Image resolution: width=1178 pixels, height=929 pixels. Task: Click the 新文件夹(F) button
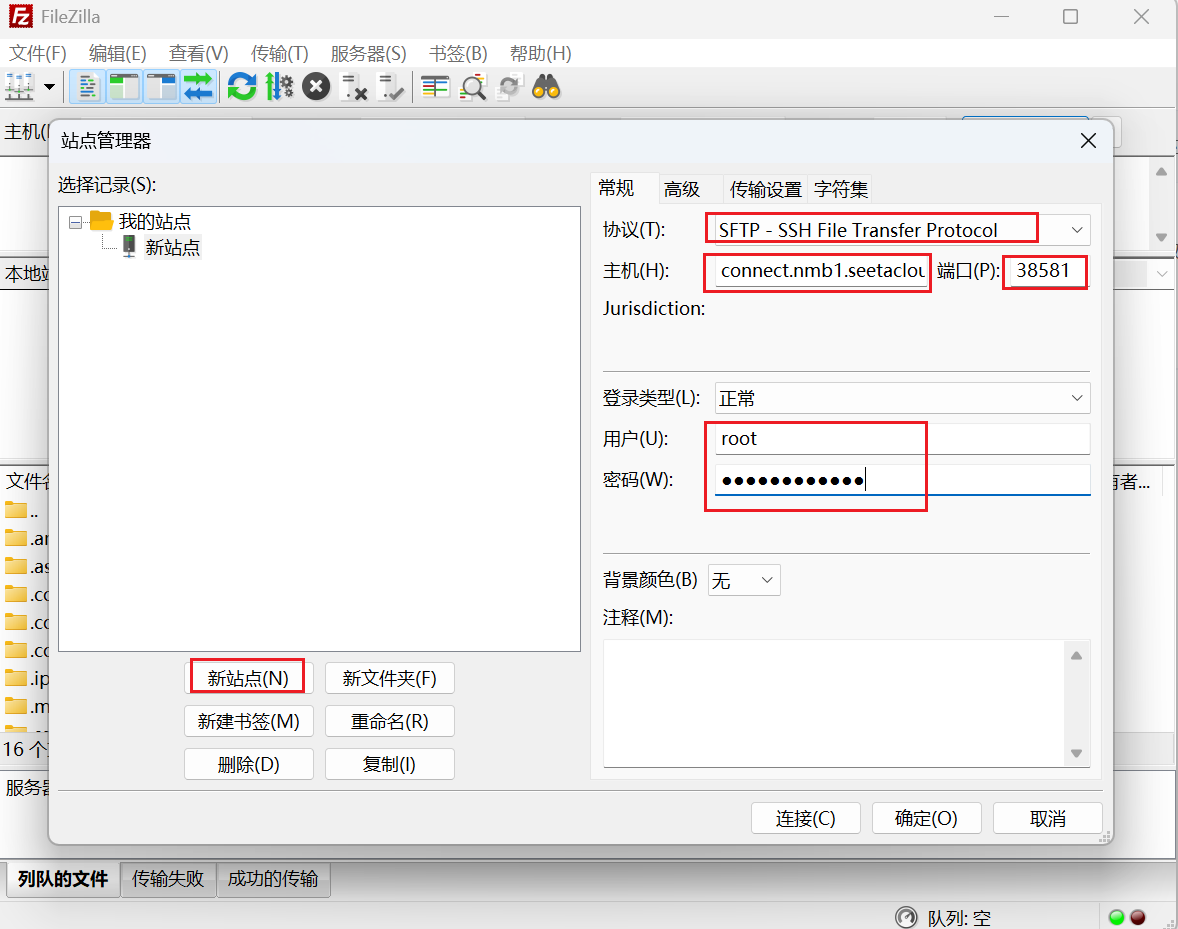[389, 678]
